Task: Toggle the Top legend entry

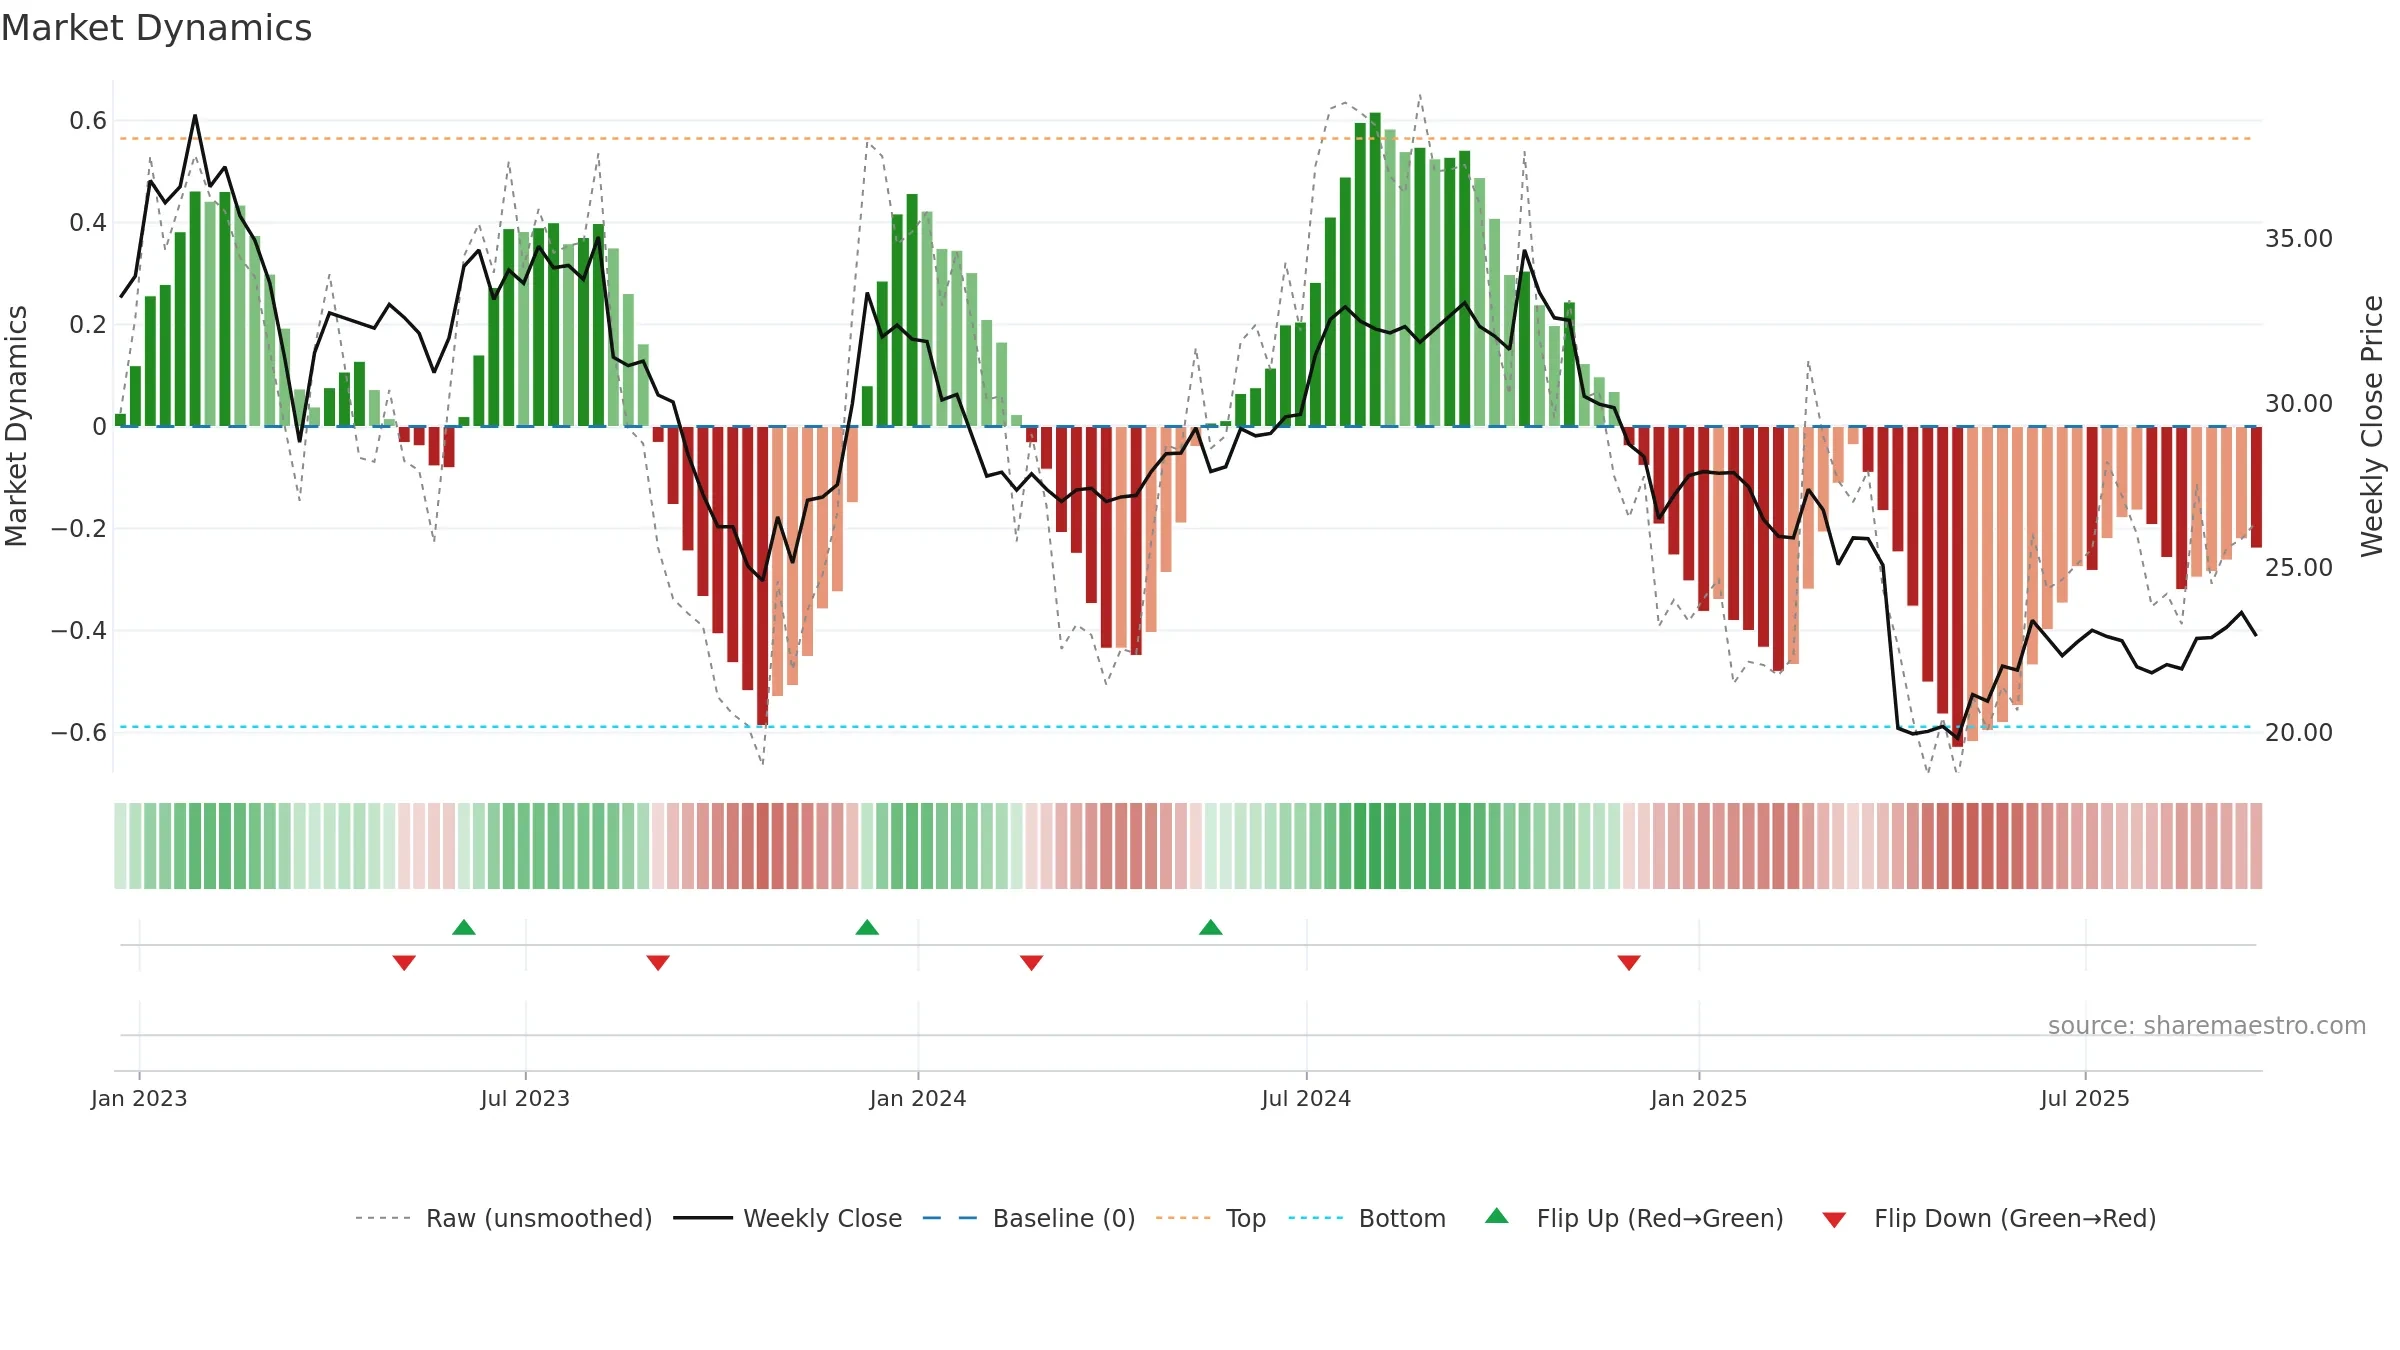Action: (x=1211, y=1218)
